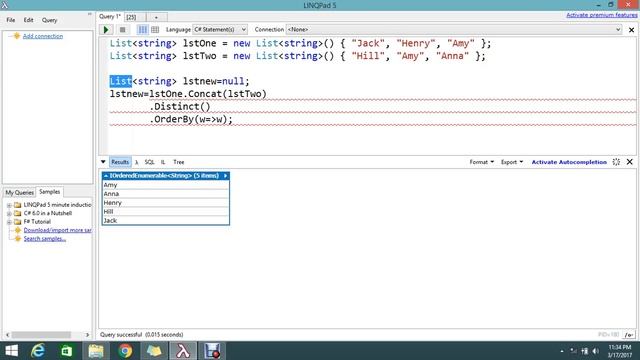Click Search samples link
Image resolution: width=640 pixels, height=360 pixels.
(x=44, y=239)
